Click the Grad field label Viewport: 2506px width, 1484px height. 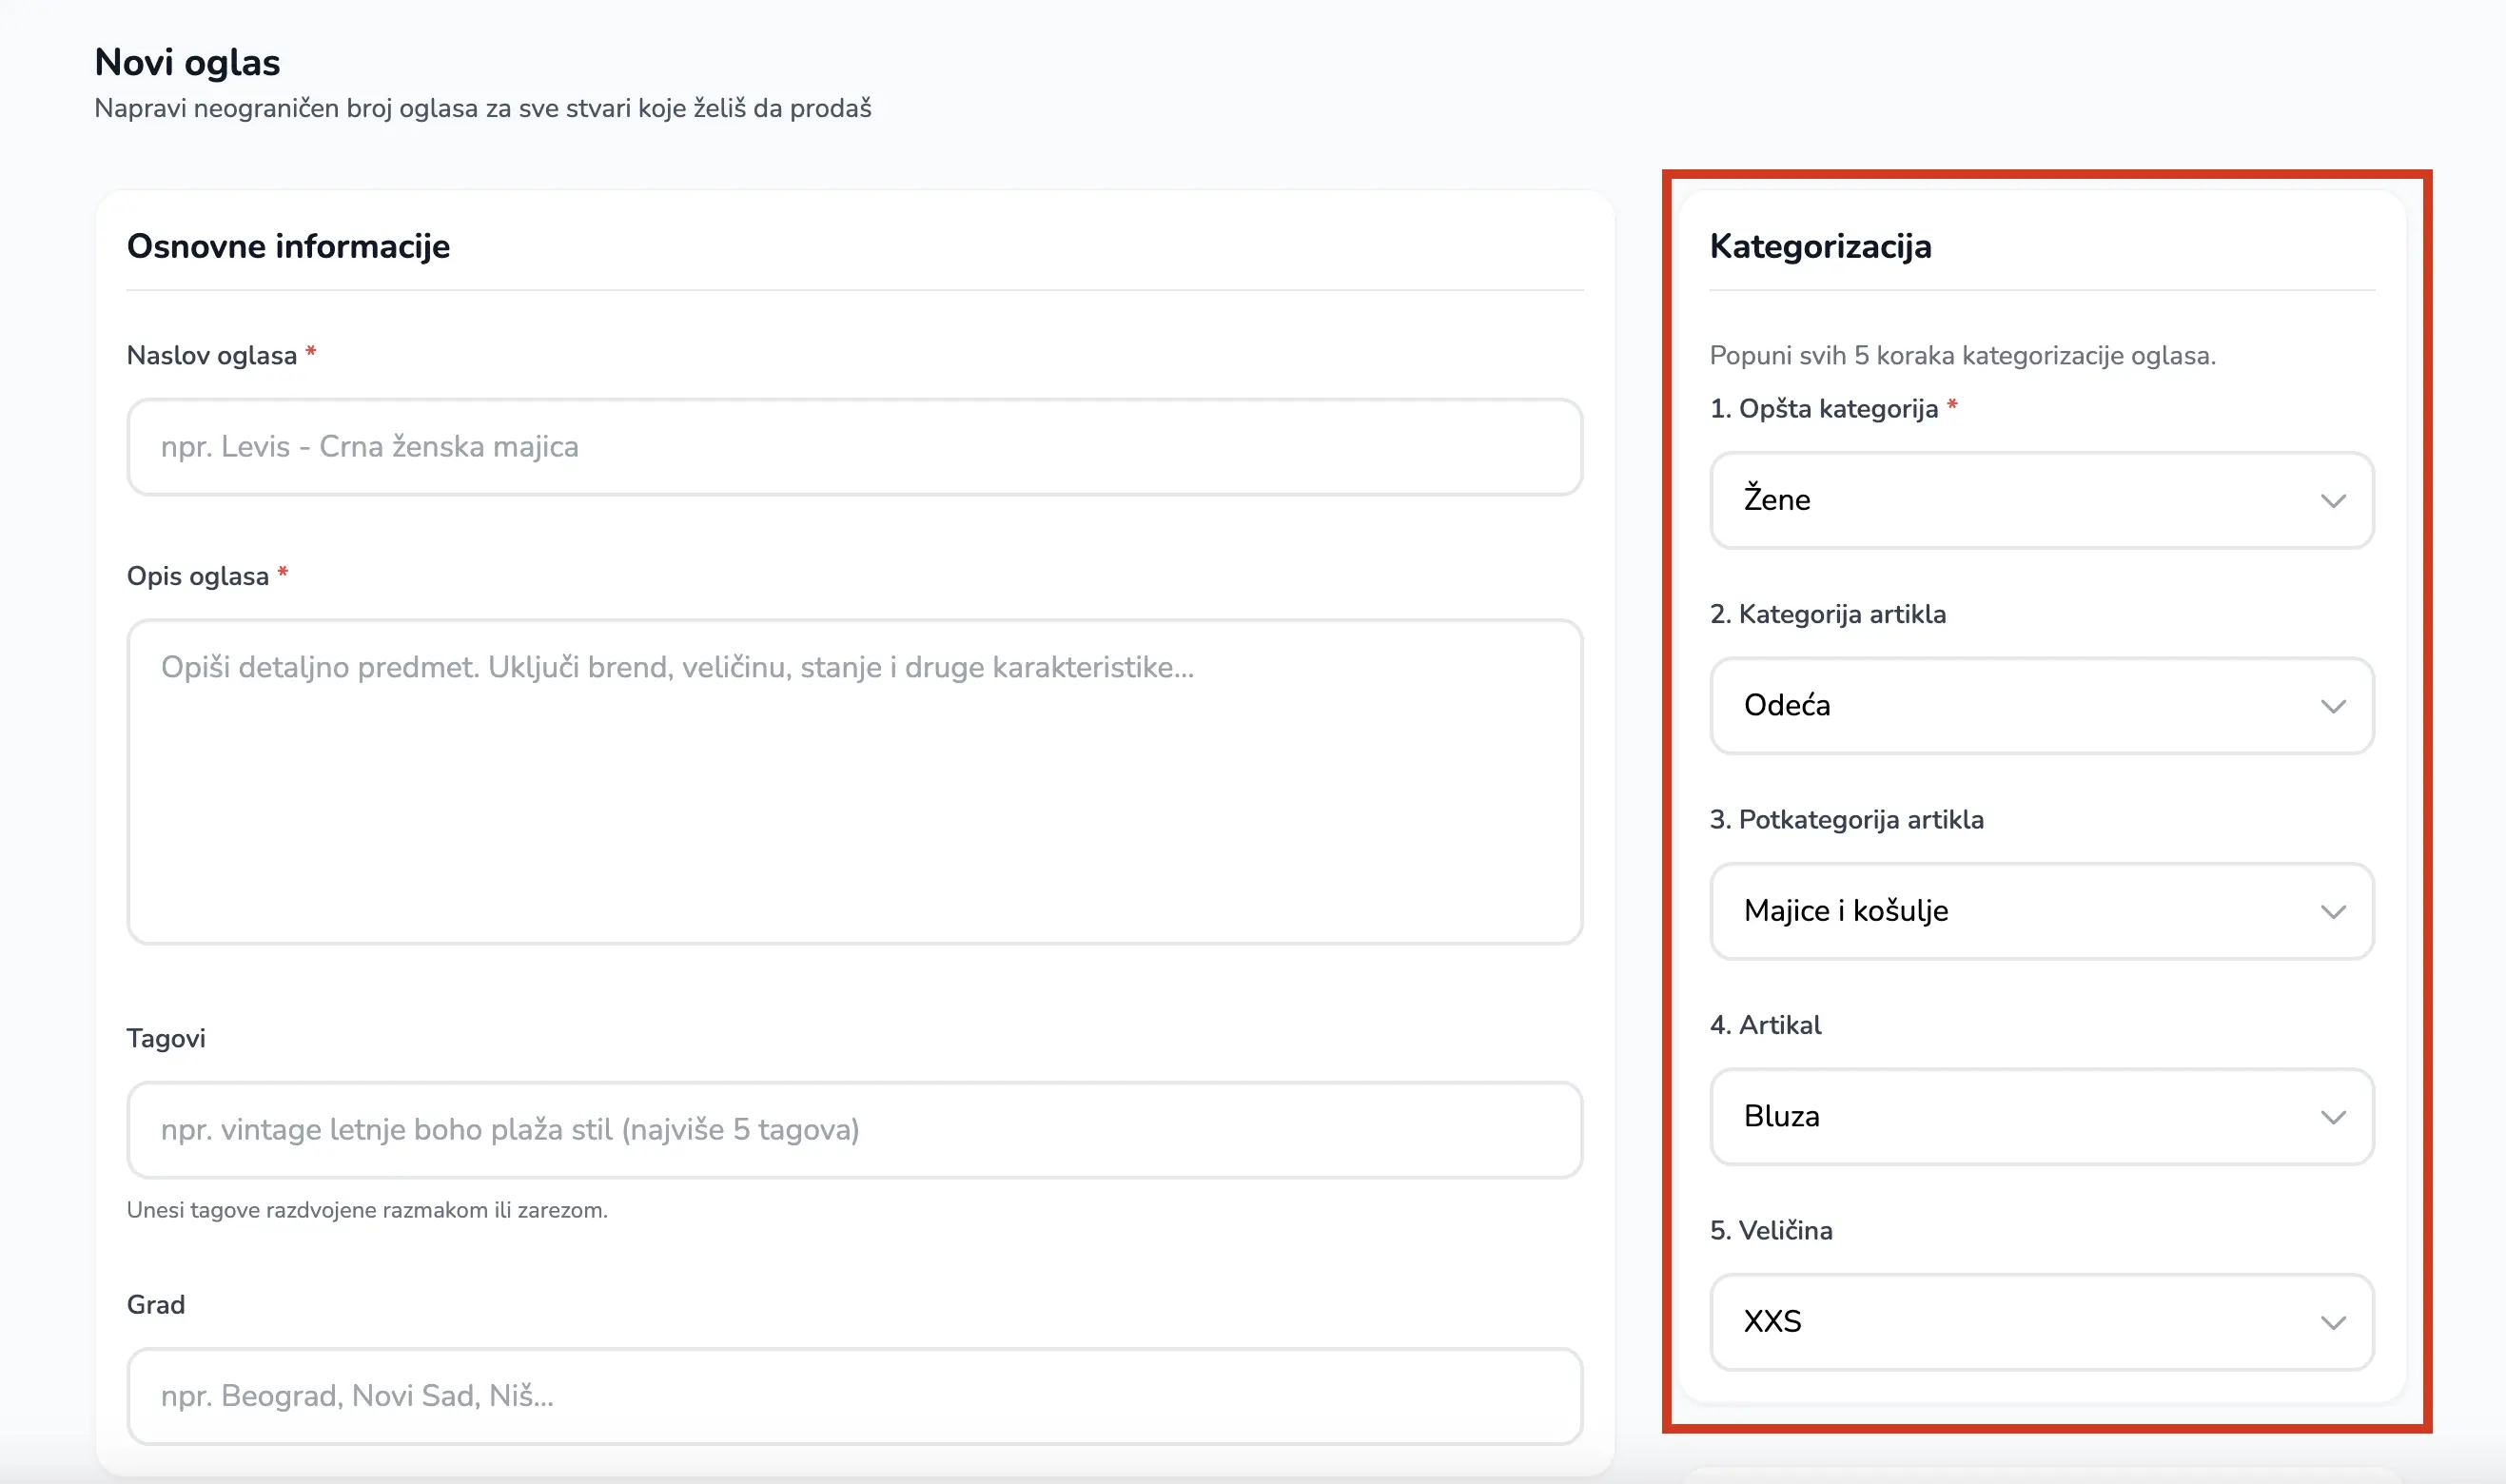click(x=156, y=1305)
